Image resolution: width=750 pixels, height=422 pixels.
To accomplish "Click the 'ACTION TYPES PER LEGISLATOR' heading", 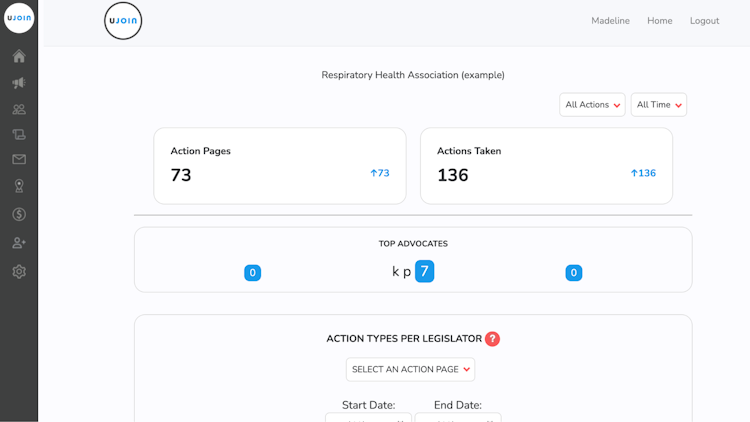I will click(x=404, y=339).
